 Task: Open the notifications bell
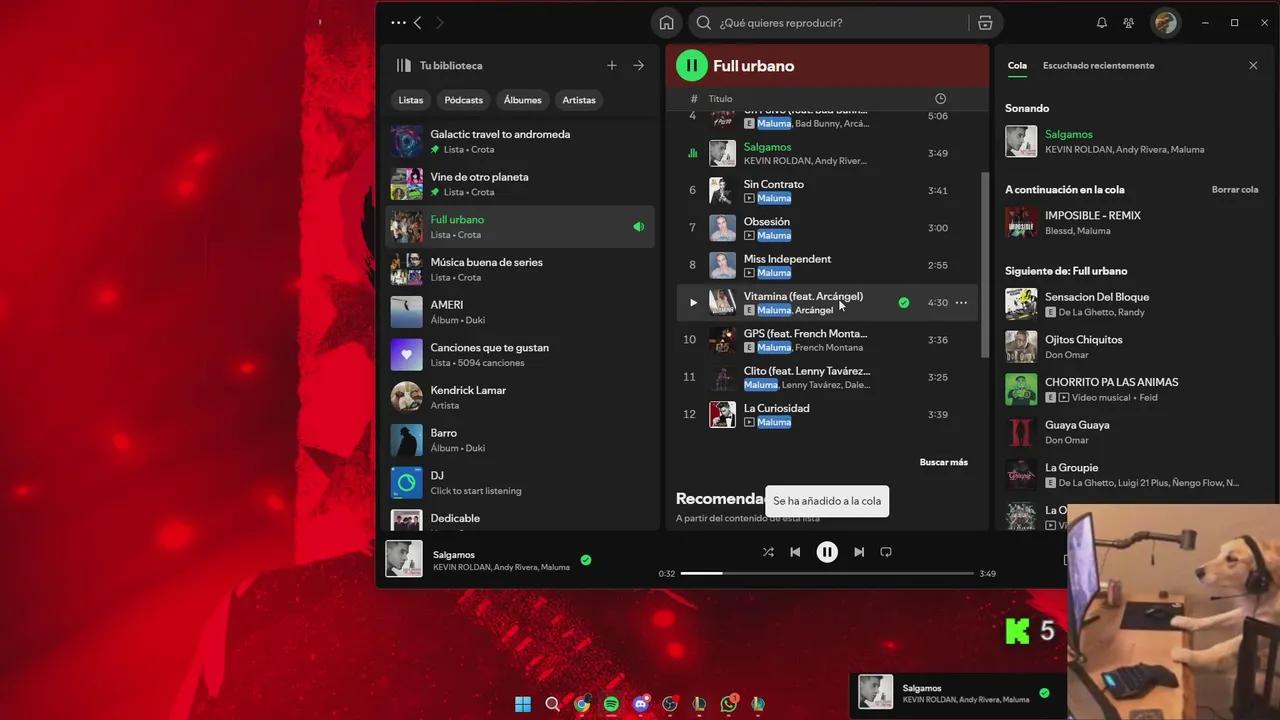click(1102, 23)
